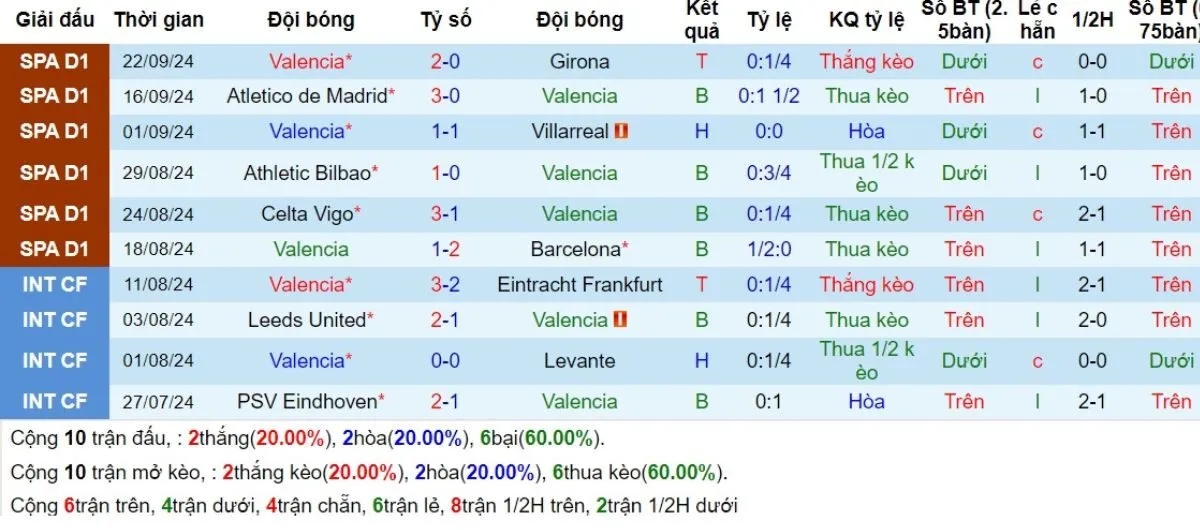
Task: Click the Celta Vigo team link
Action: [x=307, y=213]
